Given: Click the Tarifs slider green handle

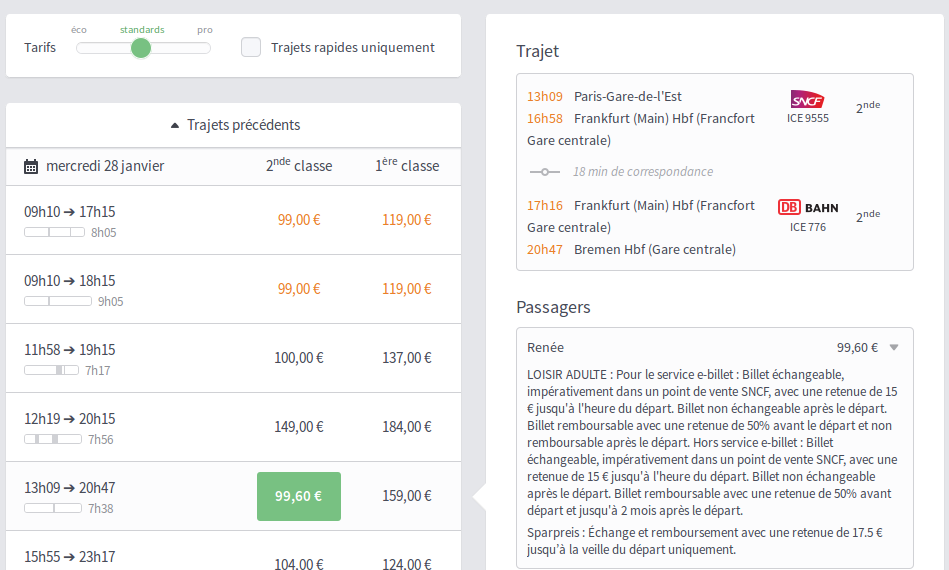Looking at the screenshot, I should [x=141, y=48].
